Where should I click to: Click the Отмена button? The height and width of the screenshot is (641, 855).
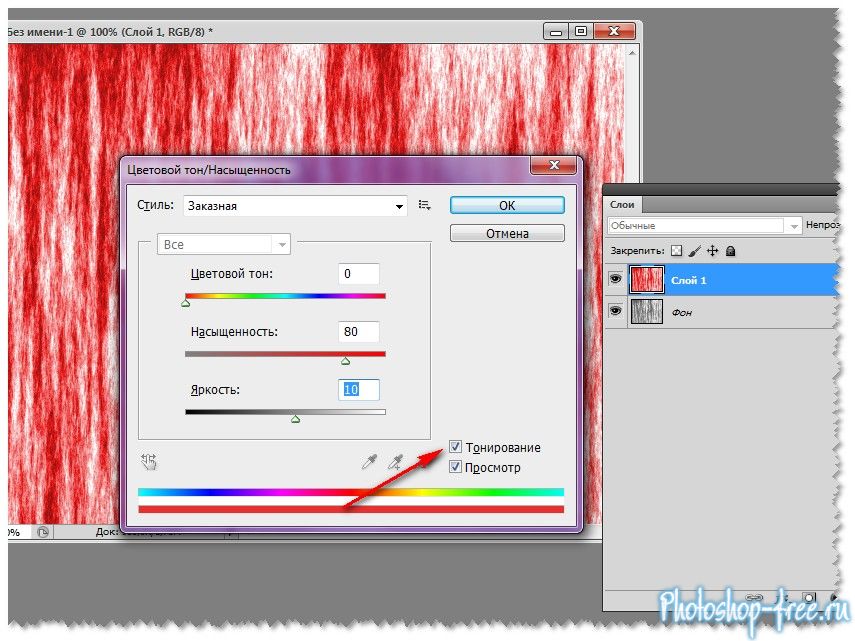point(507,233)
